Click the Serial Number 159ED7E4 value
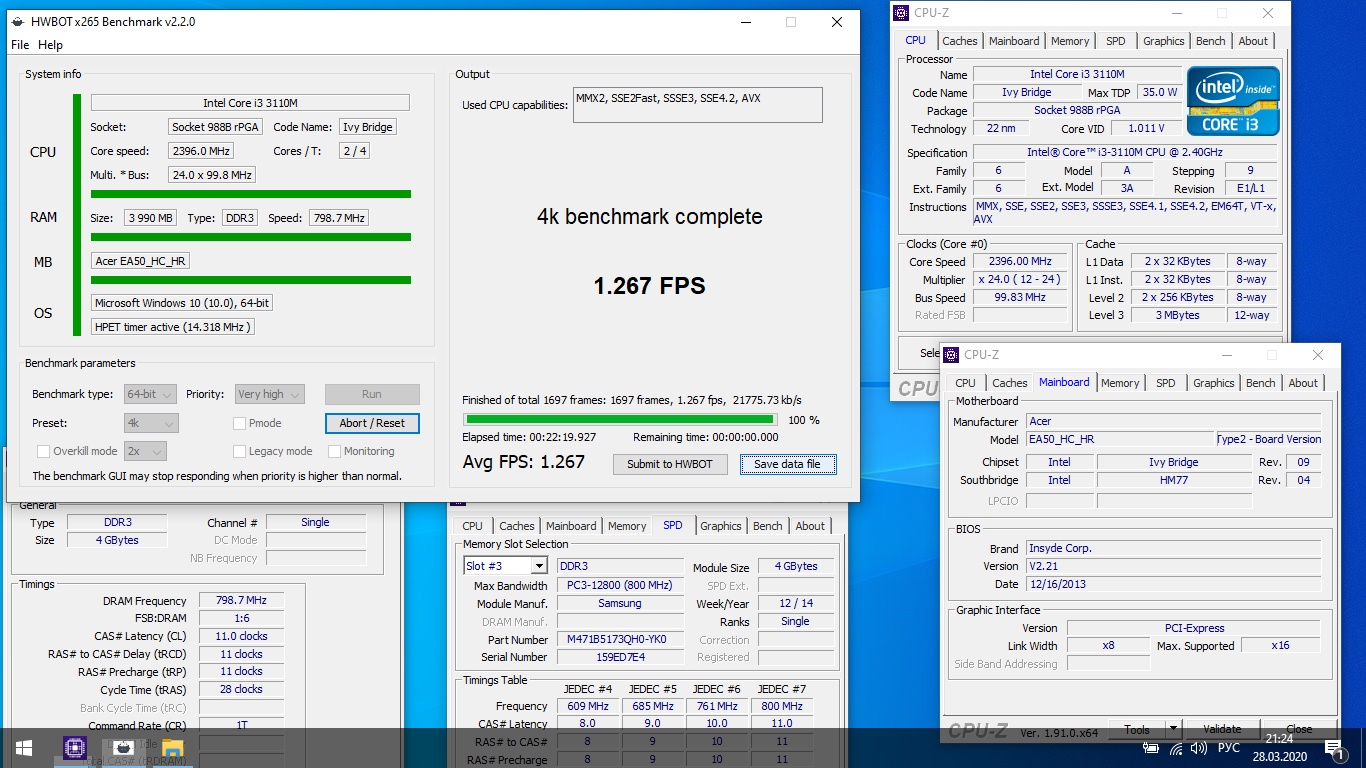This screenshot has width=1366, height=768. [x=620, y=658]
